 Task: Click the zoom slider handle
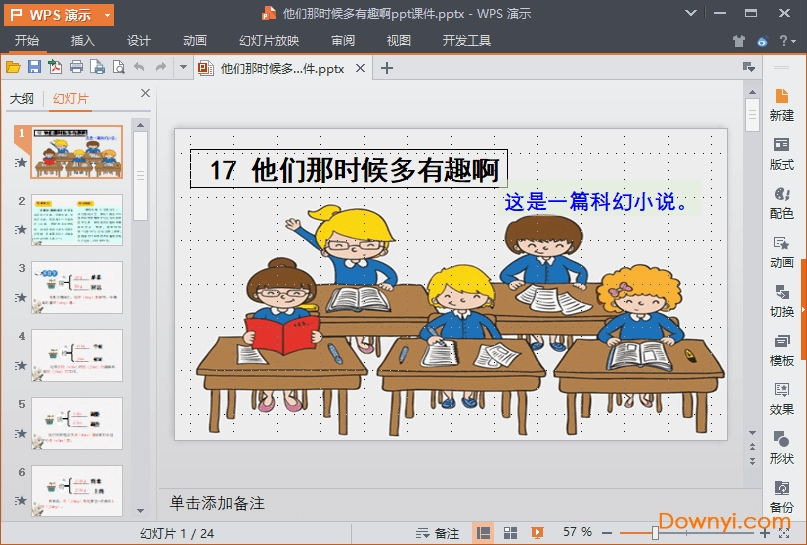pyautogui.click(x=655, y=533)
